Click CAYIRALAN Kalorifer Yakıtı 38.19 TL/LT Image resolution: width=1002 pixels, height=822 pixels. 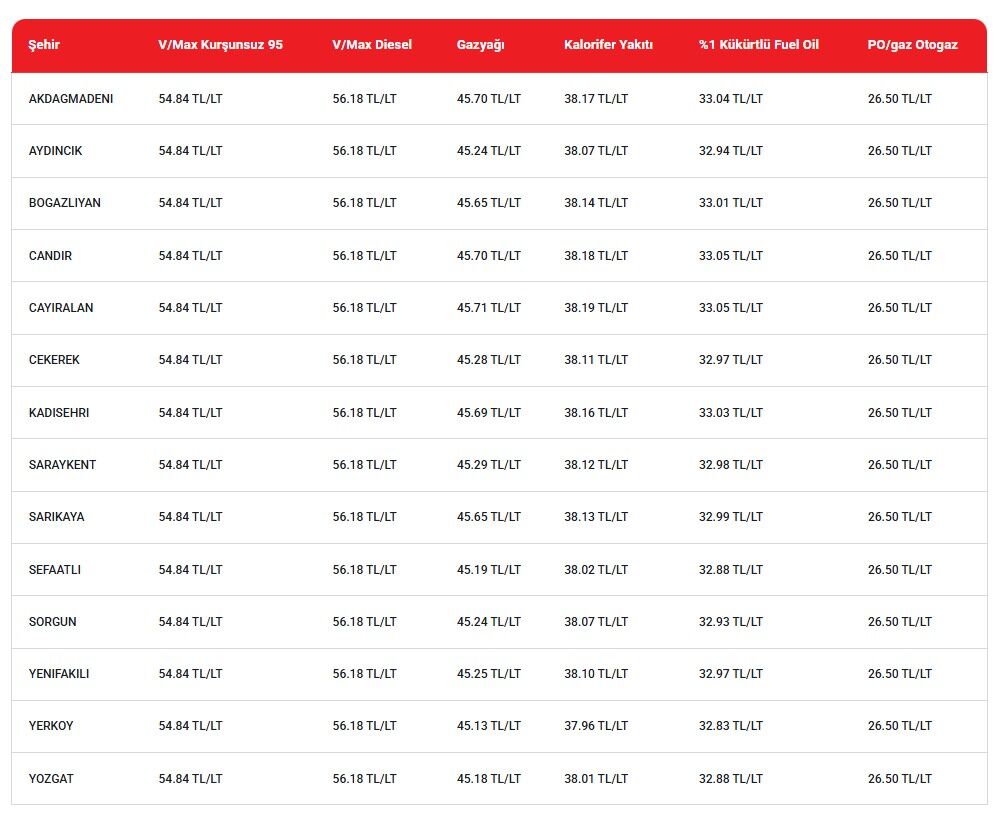point(596,307)
